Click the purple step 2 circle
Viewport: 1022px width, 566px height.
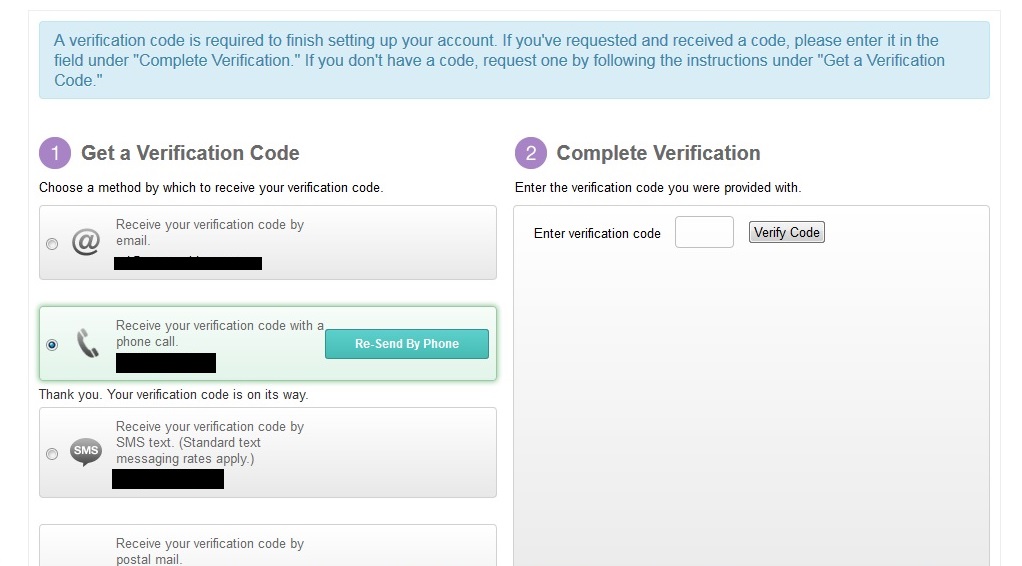pos(531,153)
